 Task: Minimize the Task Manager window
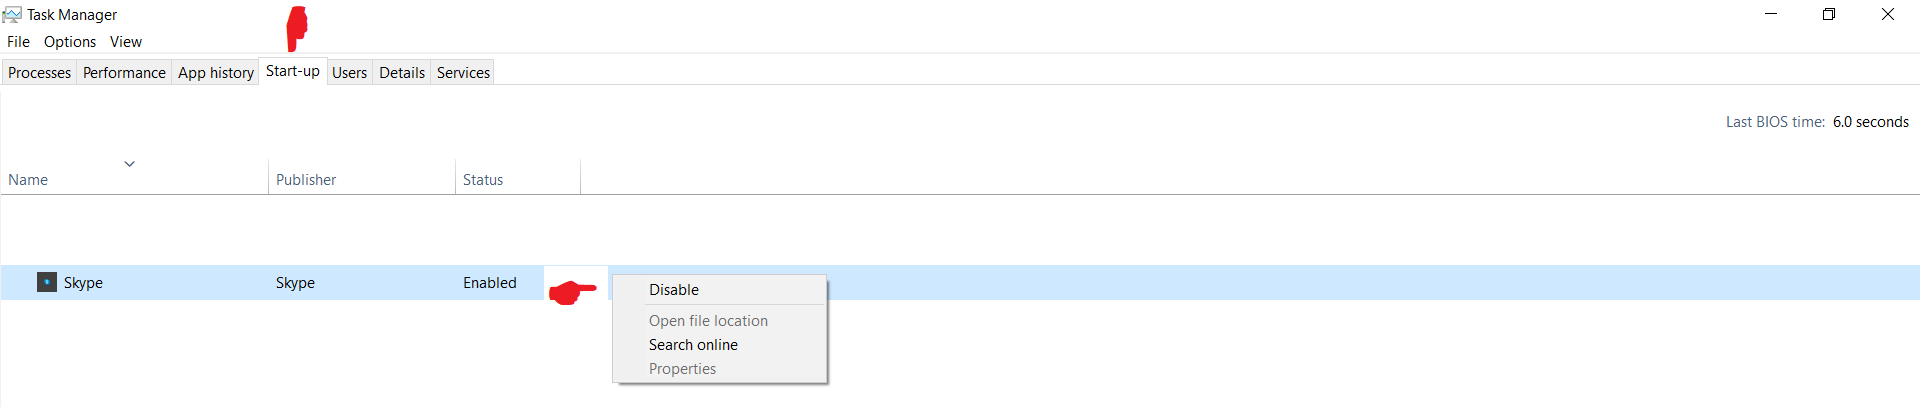1771,14
